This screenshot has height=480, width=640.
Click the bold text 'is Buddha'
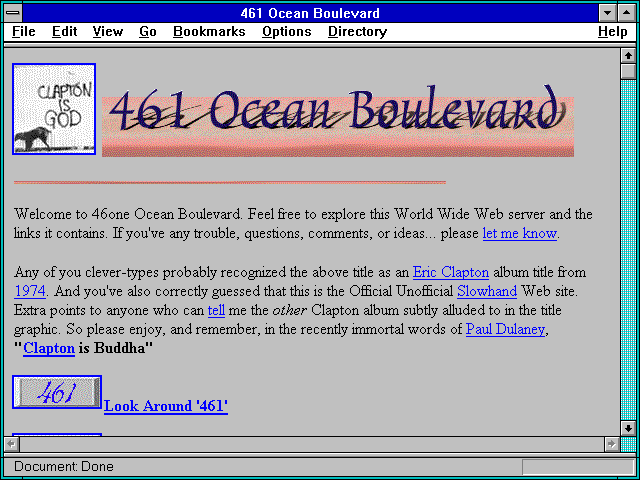click(111, 349)
